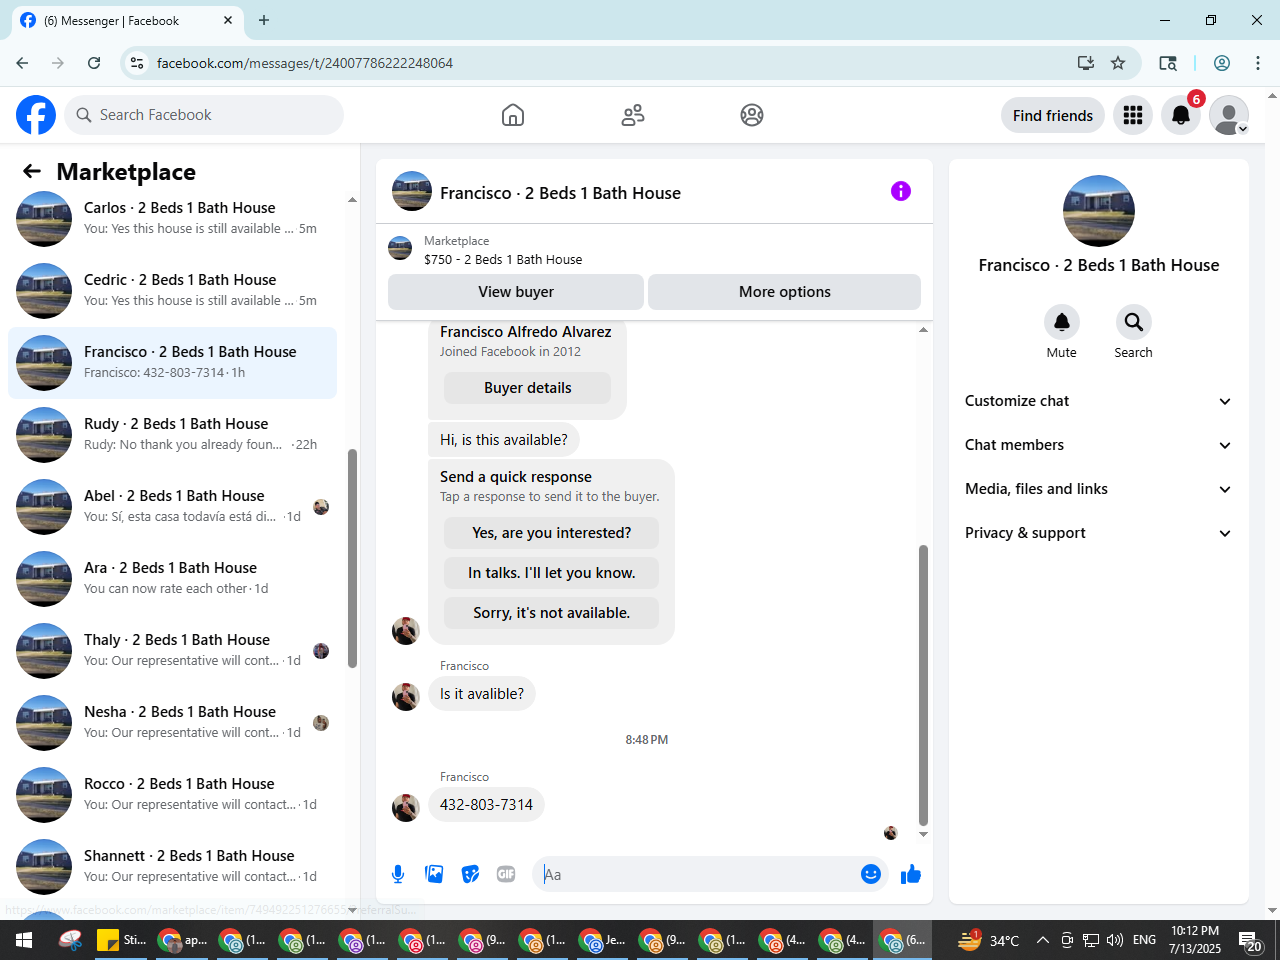Show hidden system tray icons chevron
The height and width of the screenshot is (960, 1280).
point(1042,940)
